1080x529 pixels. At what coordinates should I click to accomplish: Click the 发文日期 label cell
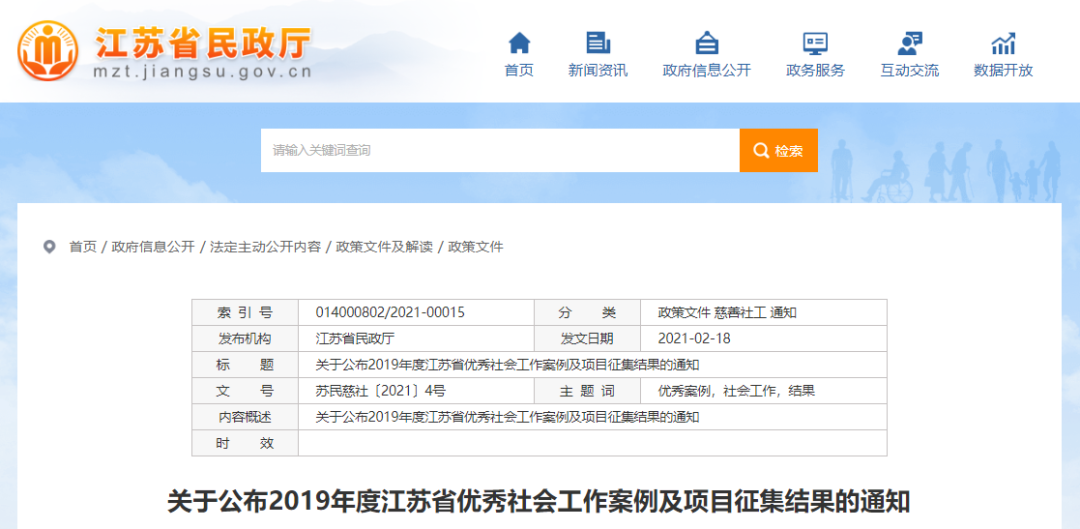point(587,339)
